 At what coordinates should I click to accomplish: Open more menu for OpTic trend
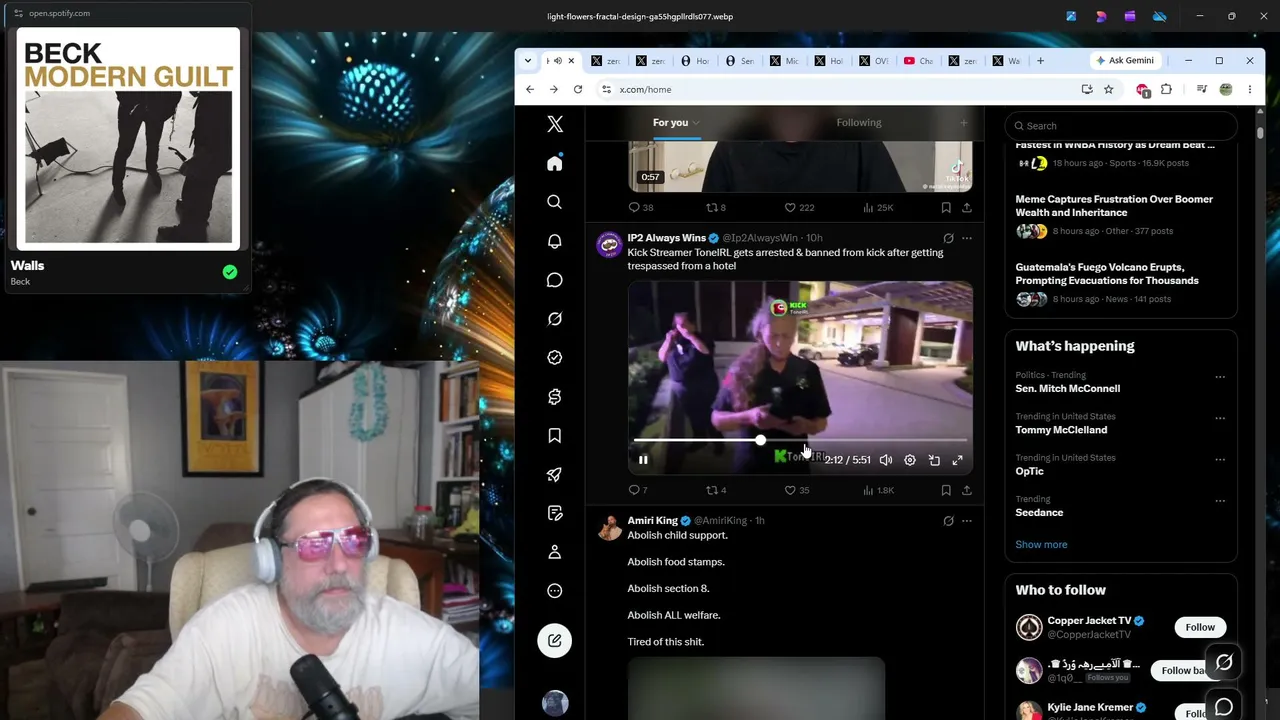(x=1220, y=460)
